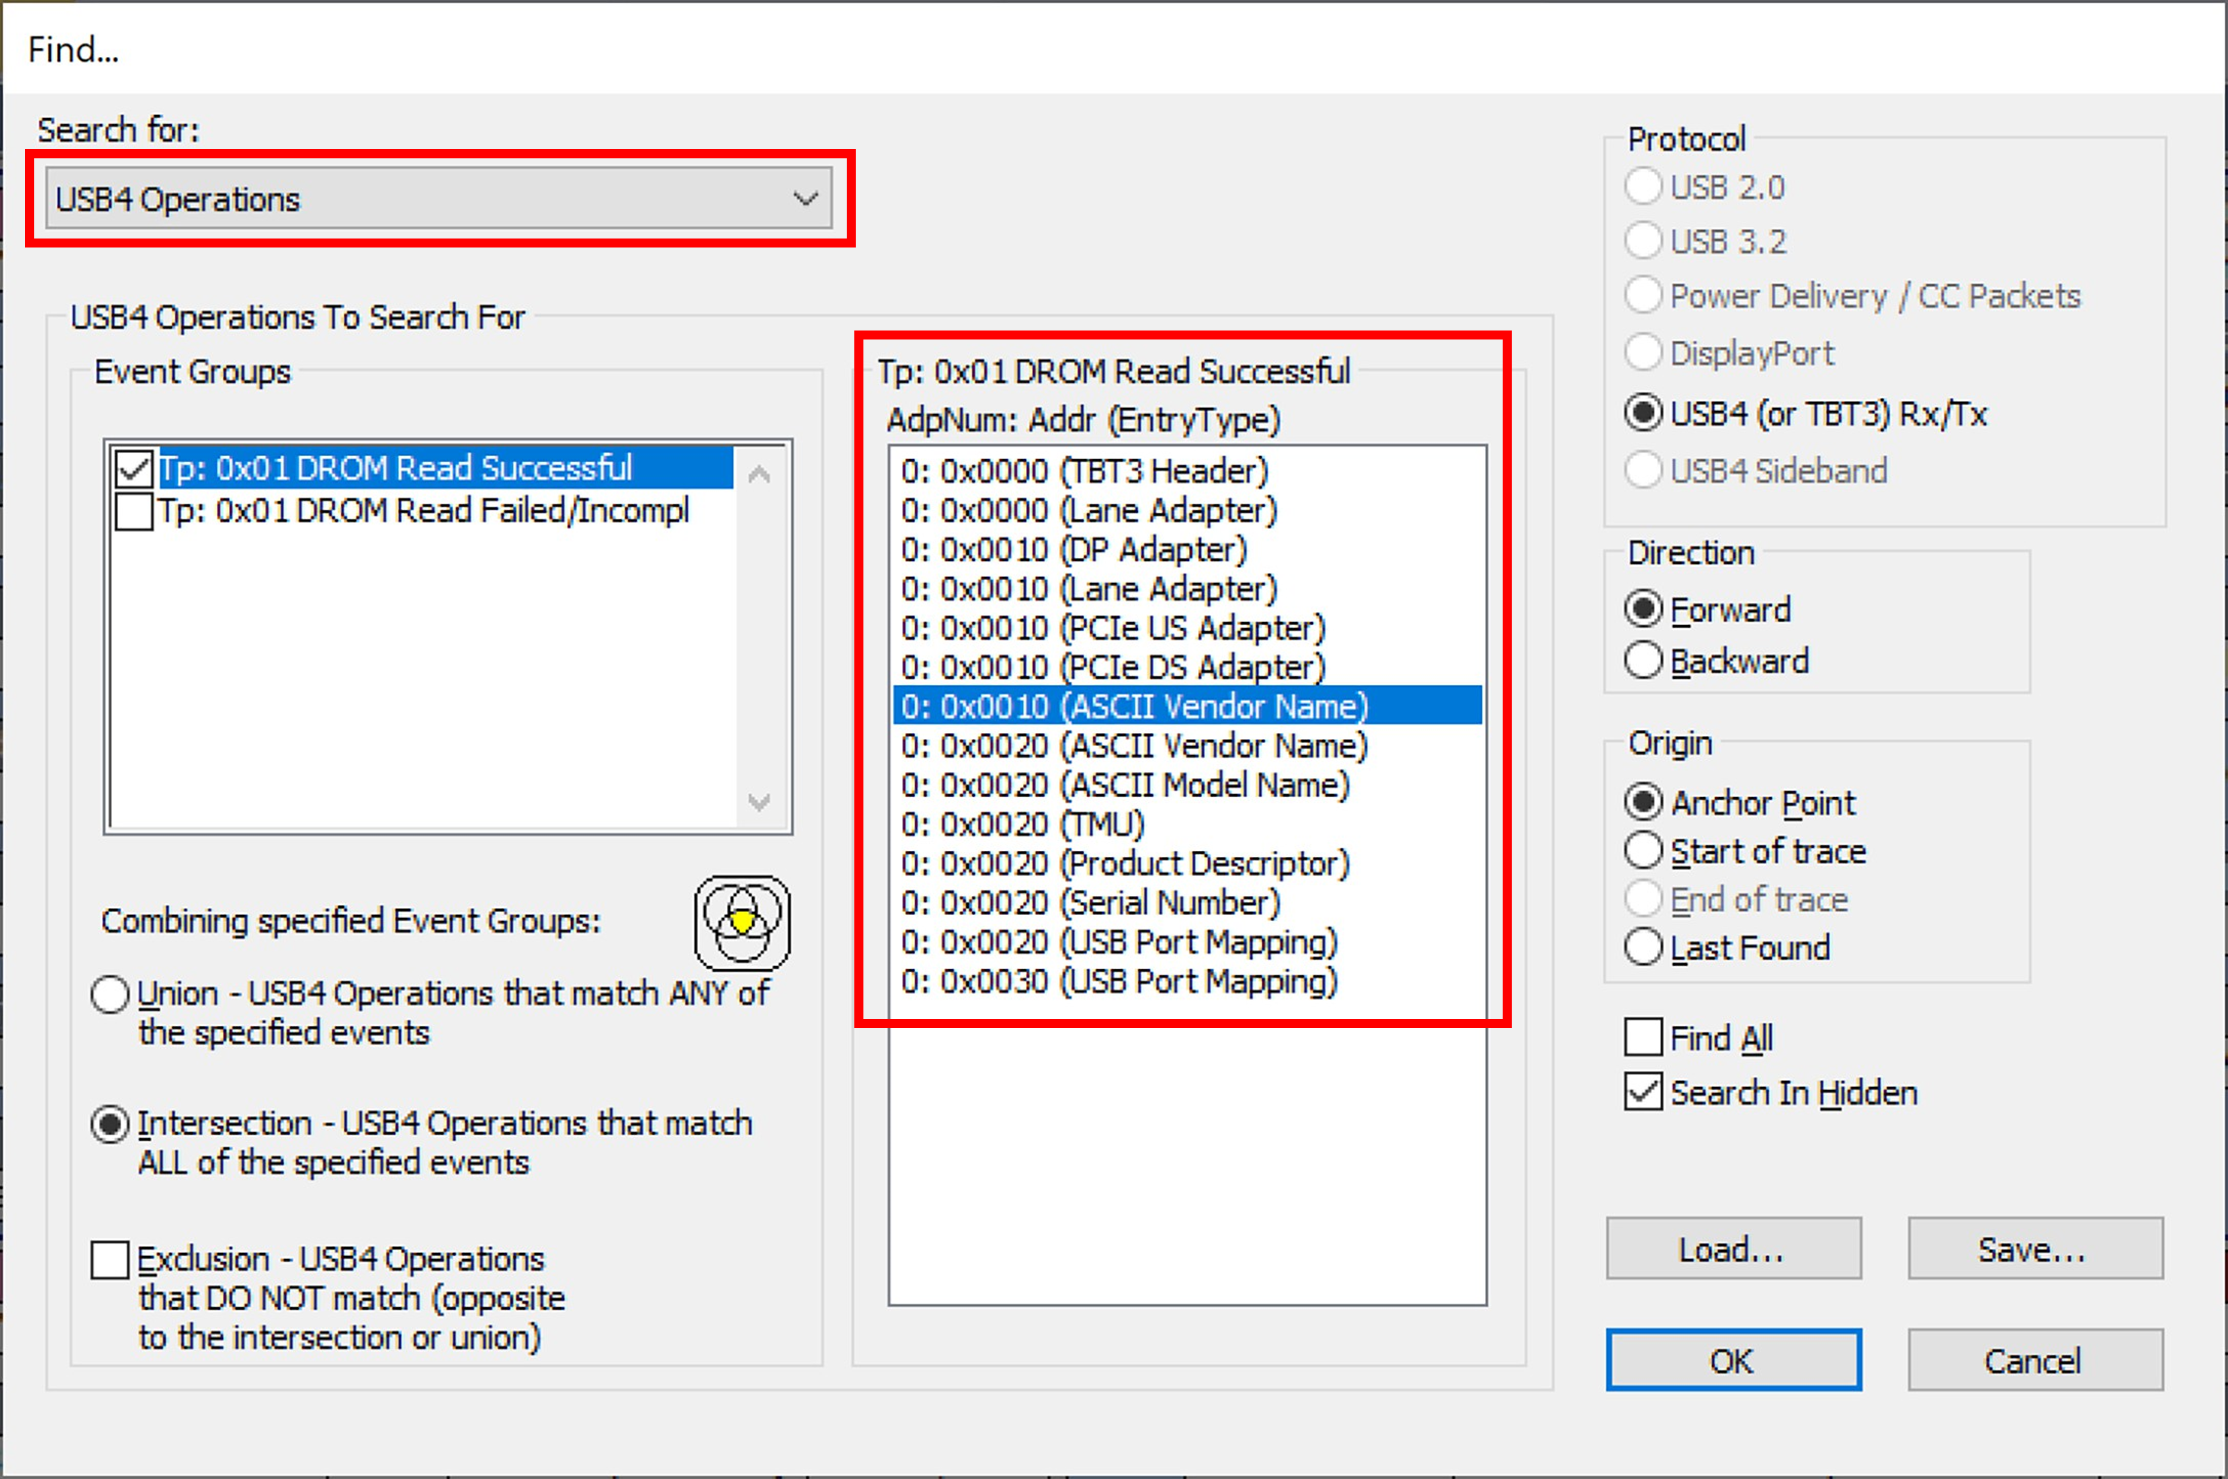The width and height of the screenshot is (2228, 1479).
Task: Click the event groups list down arrow
Action: point(759,801)
